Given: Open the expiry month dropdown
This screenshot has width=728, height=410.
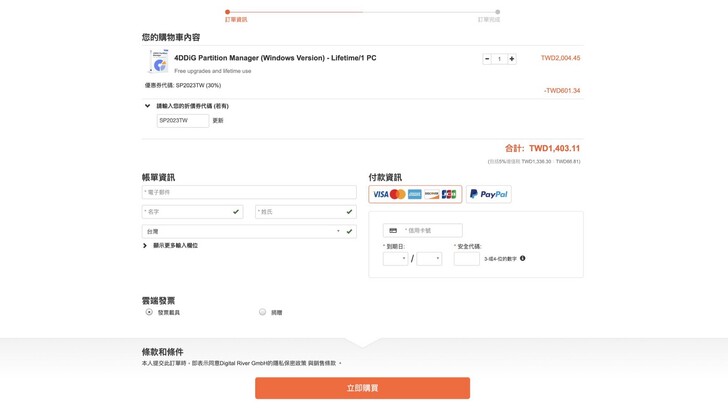Looking at the screenshot, I should (395, 259).
